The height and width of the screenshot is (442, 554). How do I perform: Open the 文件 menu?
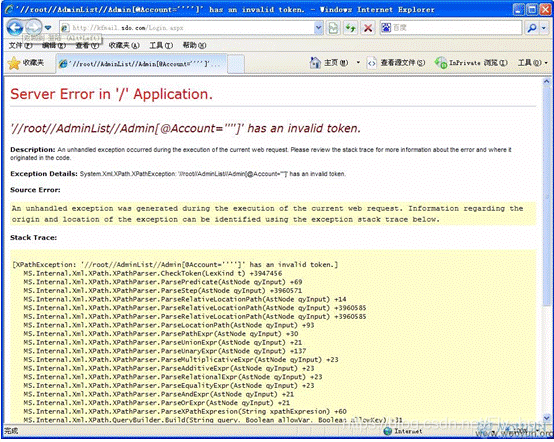[20, 45]
